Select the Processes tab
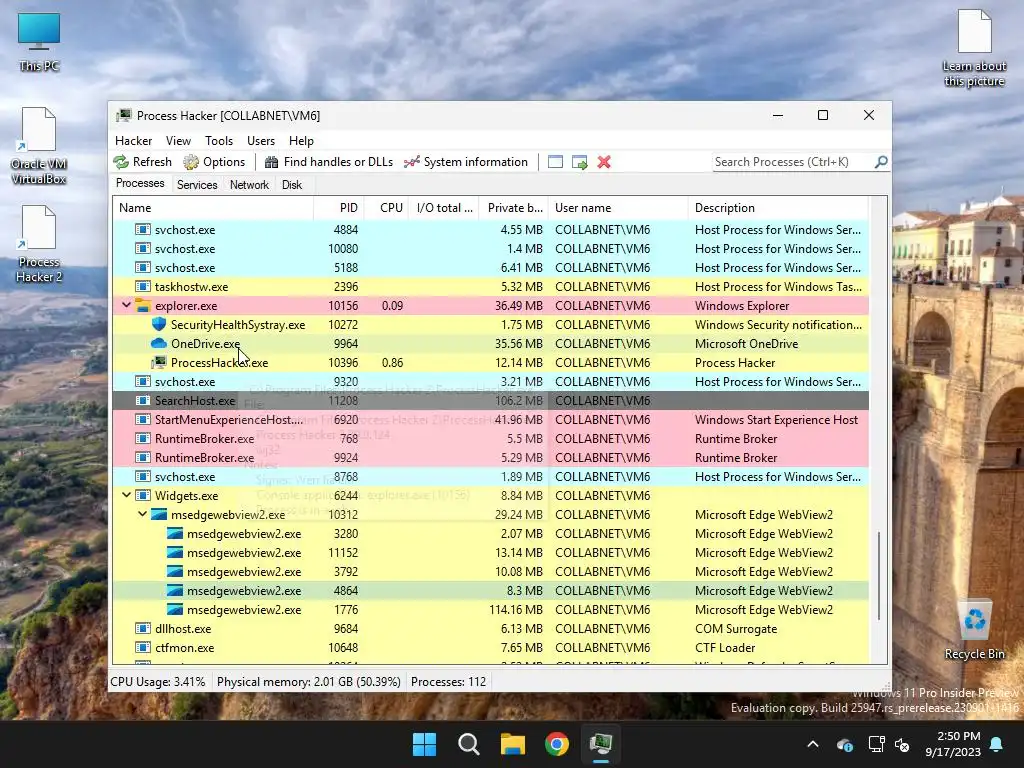 coord(140,184)
